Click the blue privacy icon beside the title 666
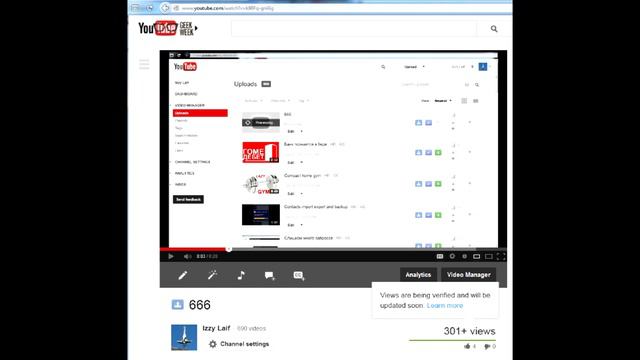Image resolution: width=640 pixels, height=360 pixels. 178,304
